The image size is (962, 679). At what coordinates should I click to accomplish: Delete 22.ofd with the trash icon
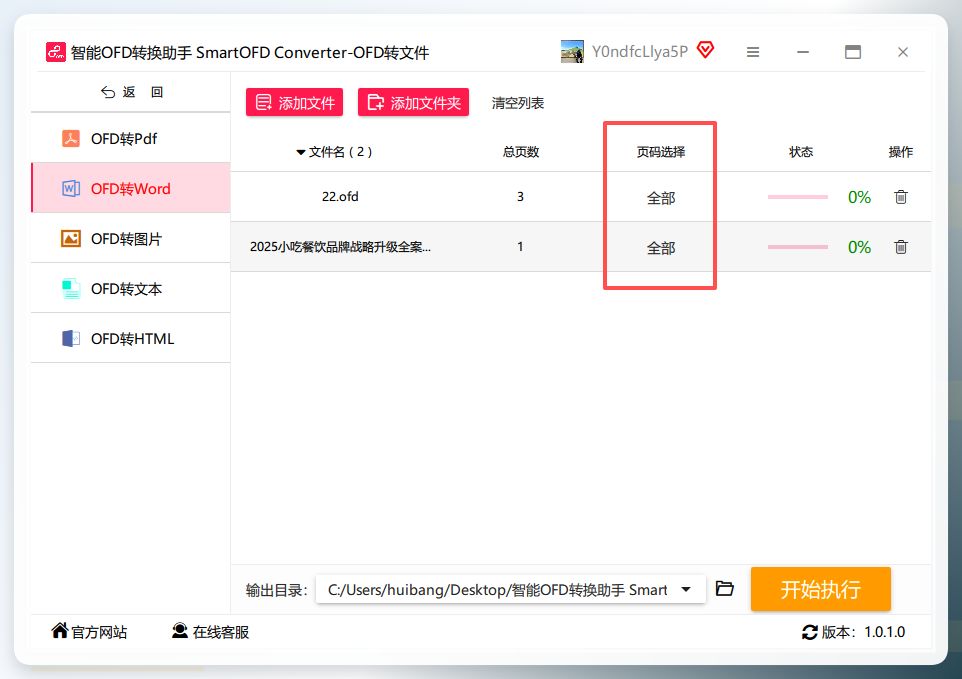click(901, 197)
